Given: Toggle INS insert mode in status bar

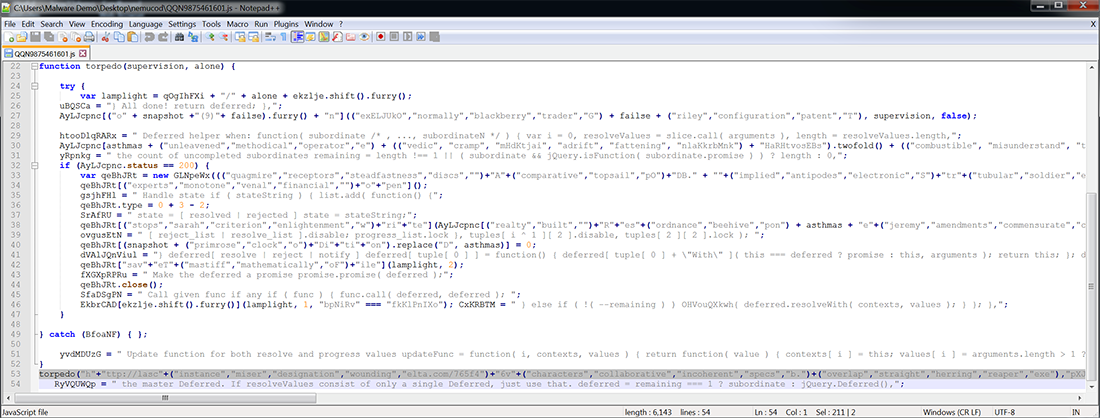Looking at the screenshot, I should 1075,411.
